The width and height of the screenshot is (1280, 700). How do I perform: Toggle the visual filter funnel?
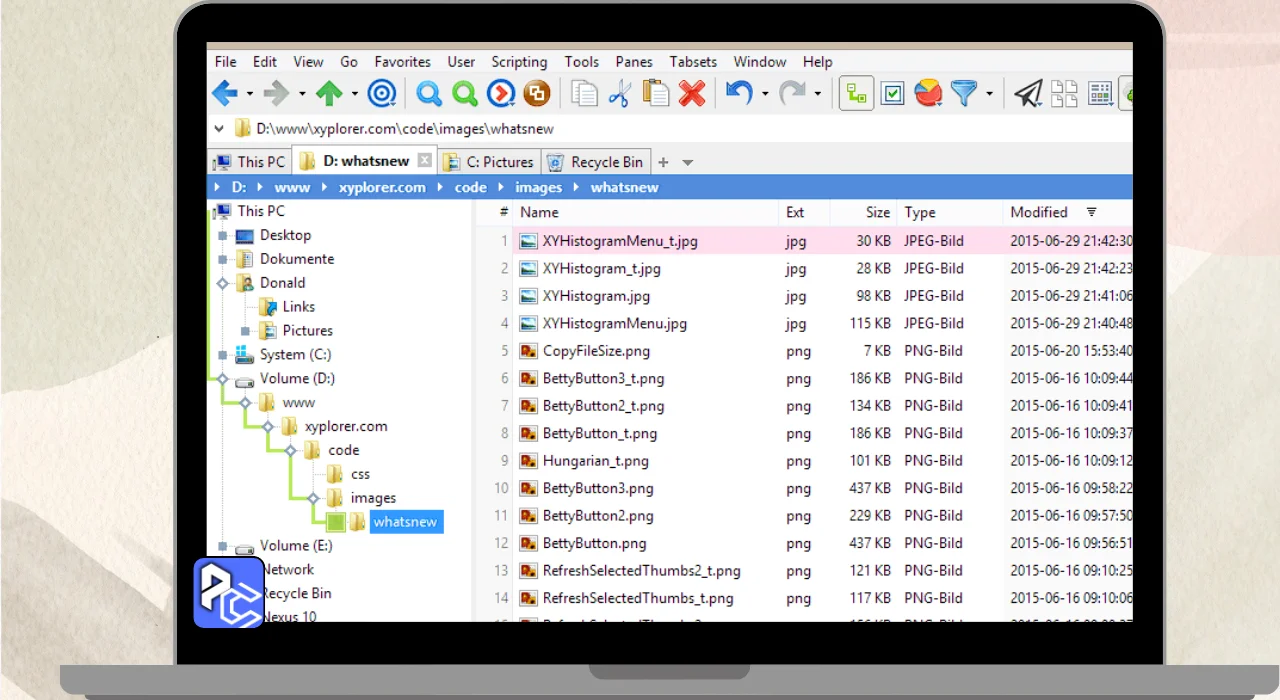click(963, 94)
